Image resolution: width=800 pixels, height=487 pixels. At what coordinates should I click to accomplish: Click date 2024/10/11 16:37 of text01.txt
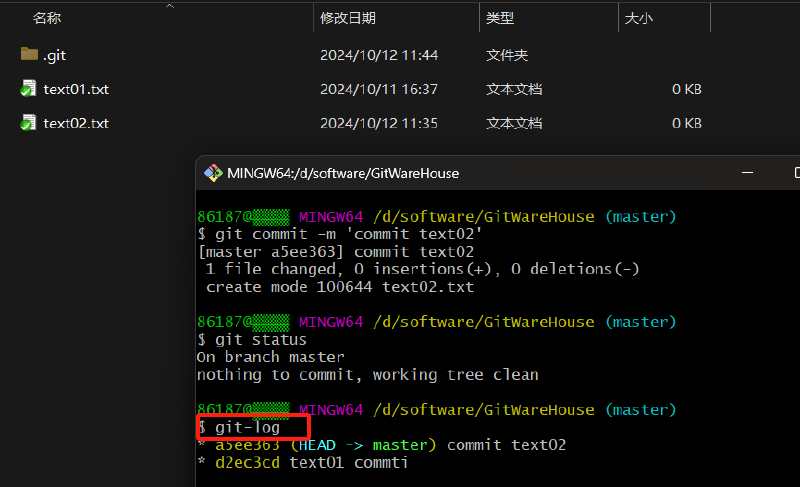click(379, 89)
